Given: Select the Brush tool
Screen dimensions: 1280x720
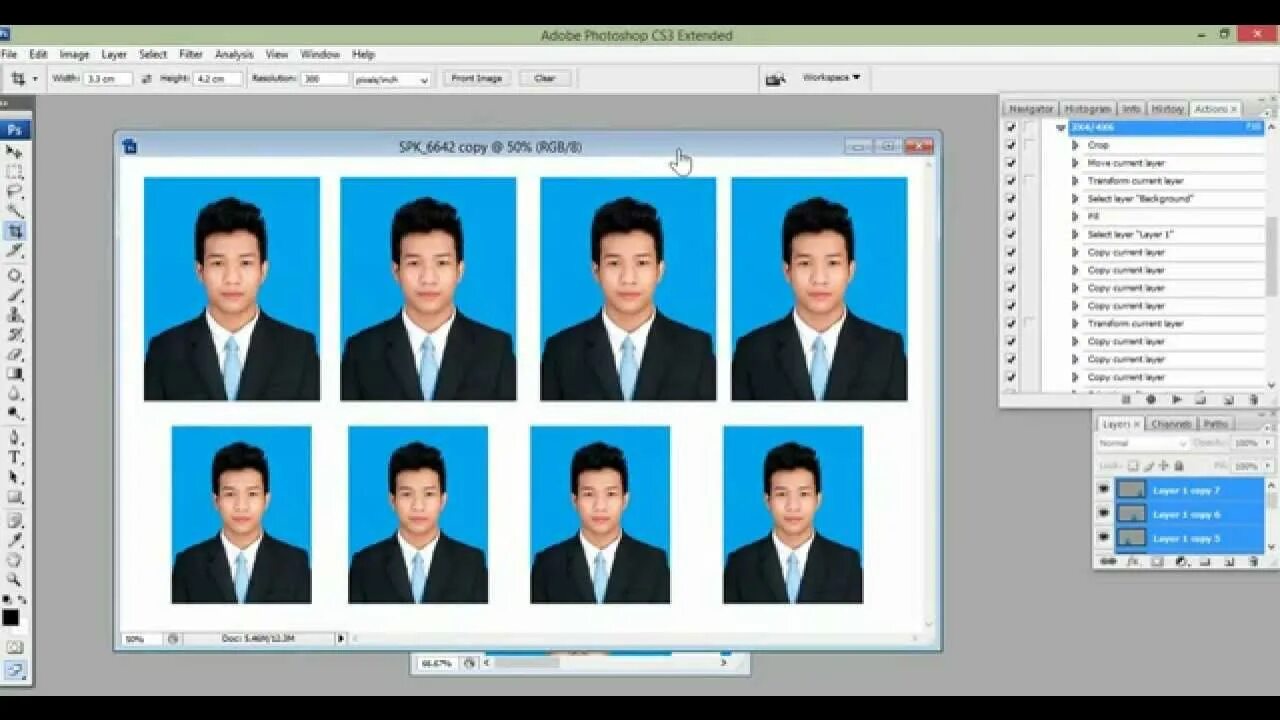Looking at the screenshot, I should click(x=14, y=295).
